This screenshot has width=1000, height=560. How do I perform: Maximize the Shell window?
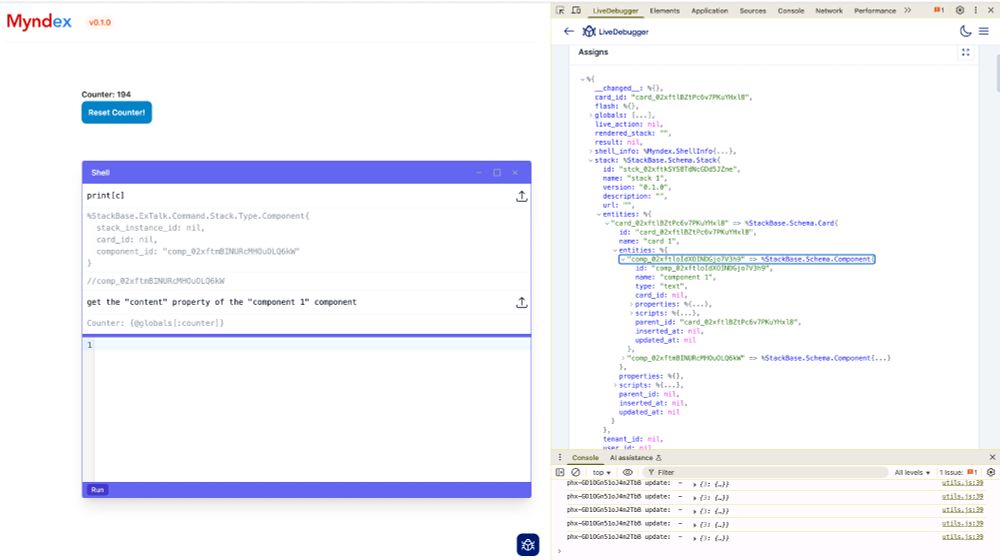[497, 173]
